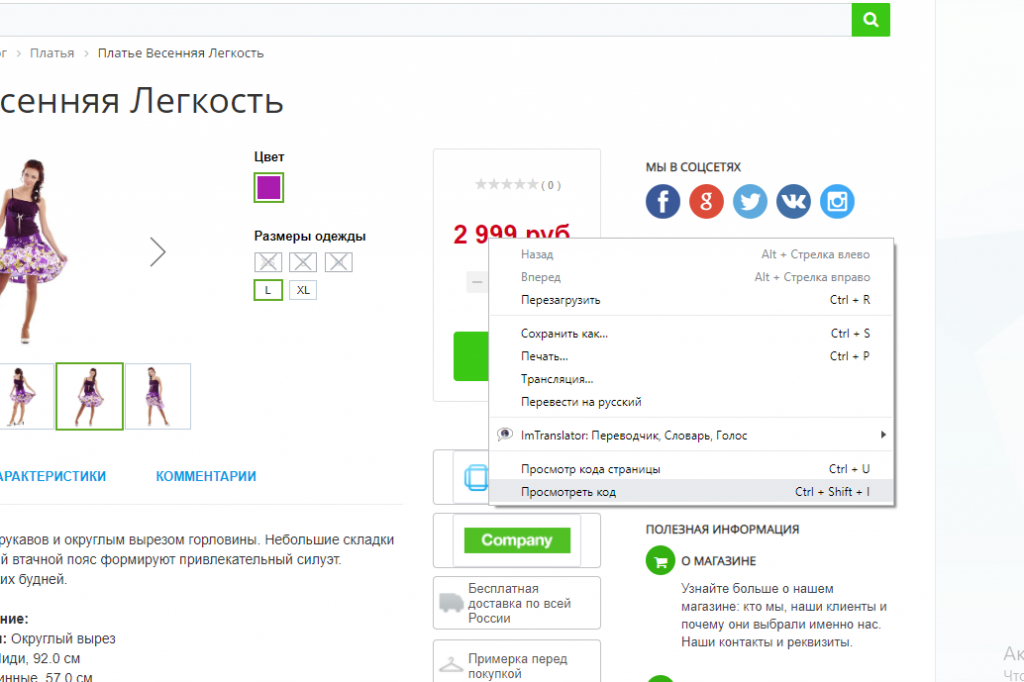Select size L
The height and width of the screenshot is (682, 1024).
(x=268, y=290)
